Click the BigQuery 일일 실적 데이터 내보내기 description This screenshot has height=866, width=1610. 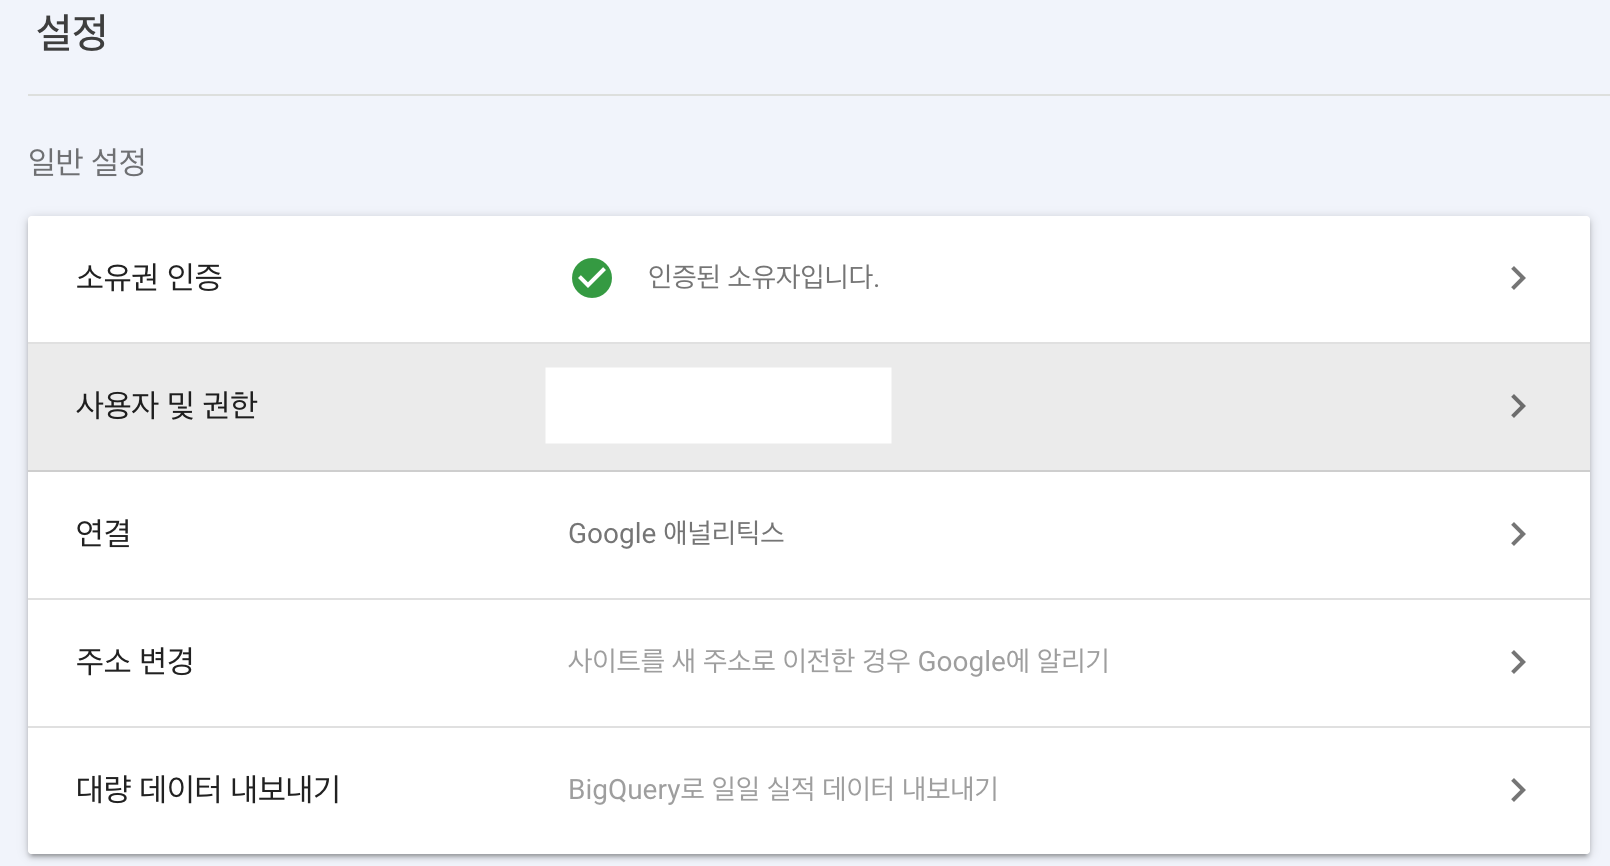[784, 789]
